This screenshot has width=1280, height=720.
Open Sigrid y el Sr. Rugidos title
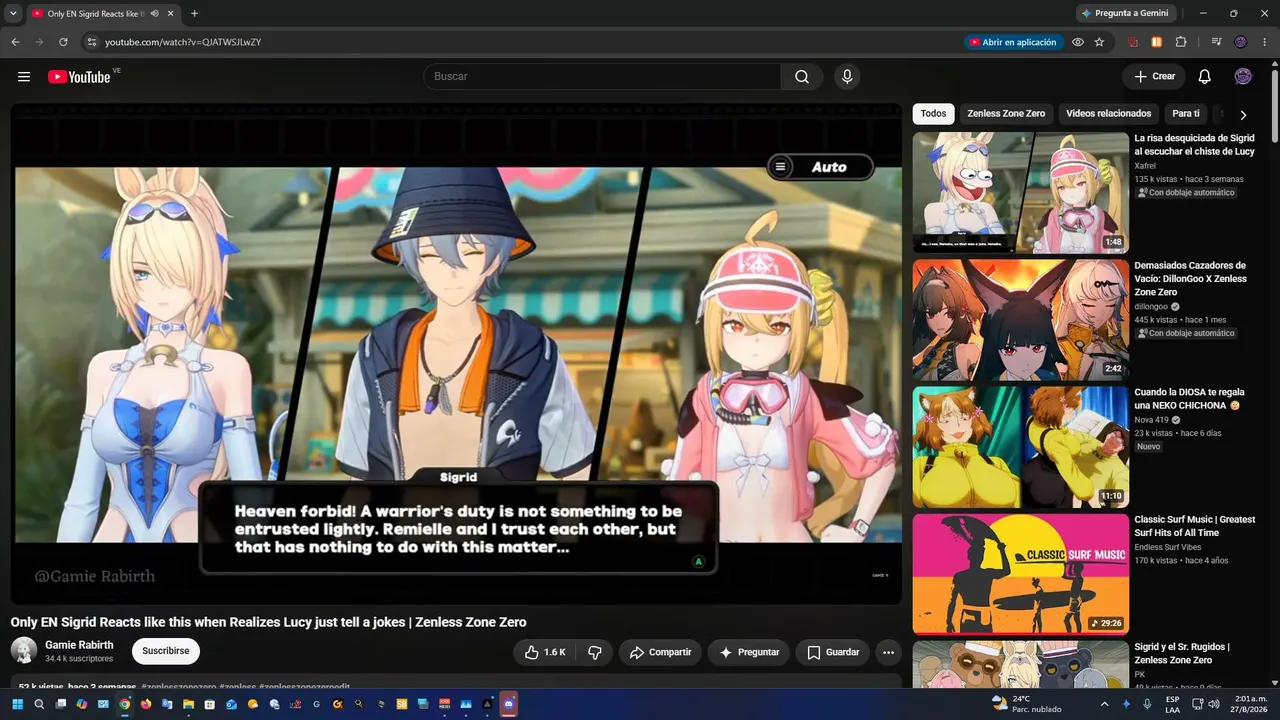tap(1182, 653)
